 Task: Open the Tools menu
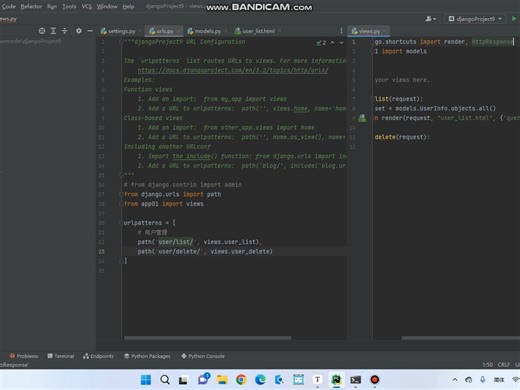tap(69, 6)
